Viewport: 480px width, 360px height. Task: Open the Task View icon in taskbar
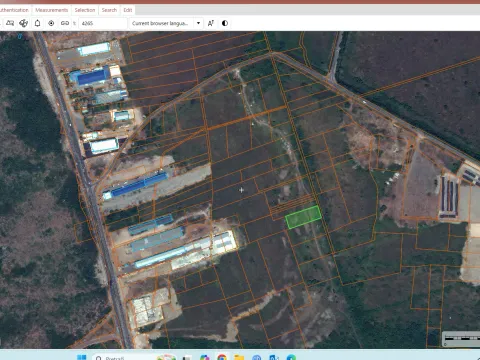187,358
